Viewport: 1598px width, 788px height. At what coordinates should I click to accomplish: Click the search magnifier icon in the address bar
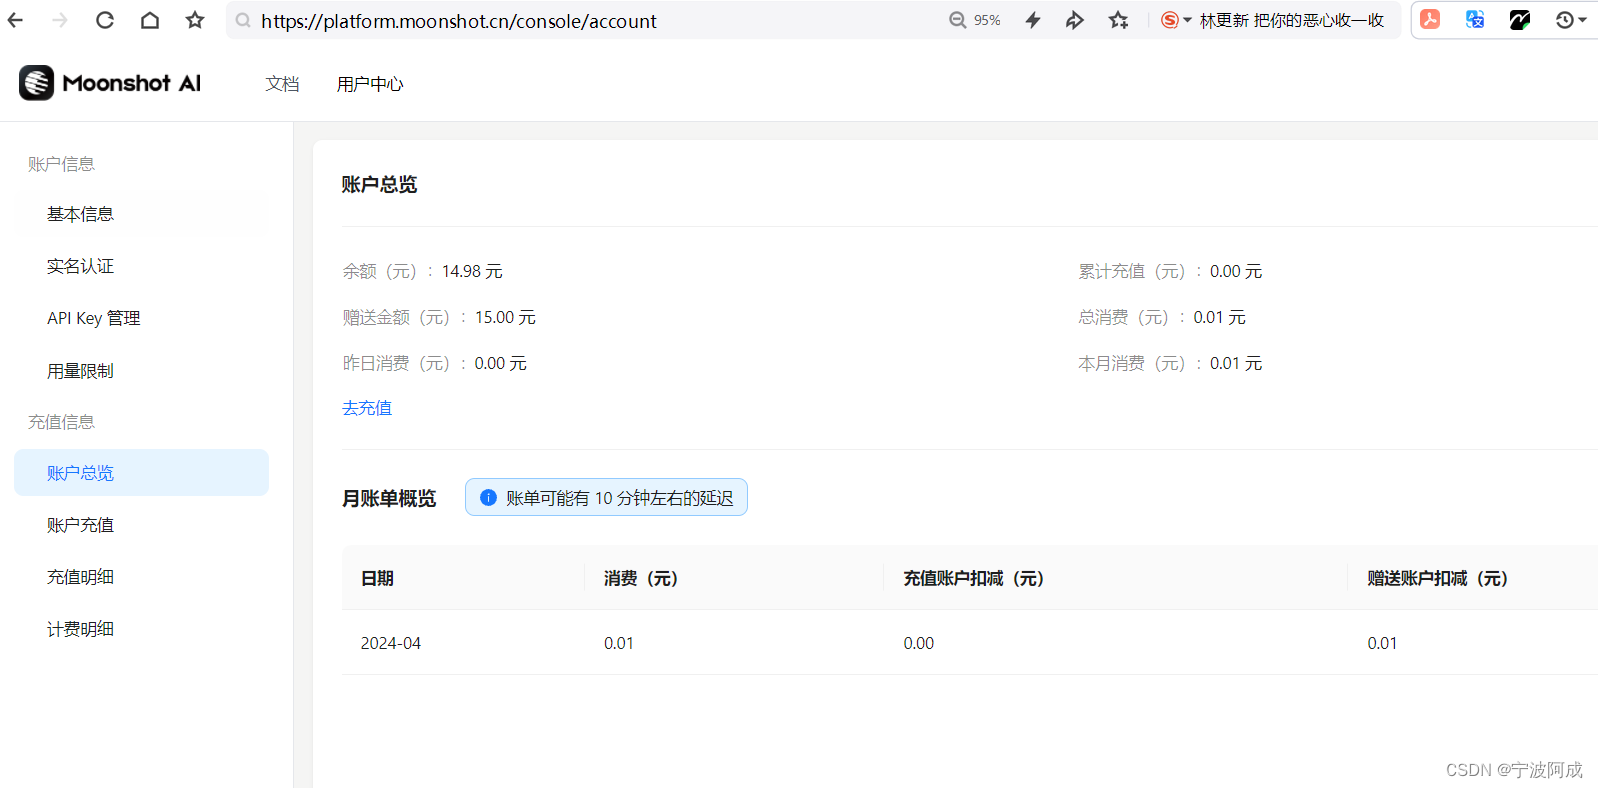point(243,20)
